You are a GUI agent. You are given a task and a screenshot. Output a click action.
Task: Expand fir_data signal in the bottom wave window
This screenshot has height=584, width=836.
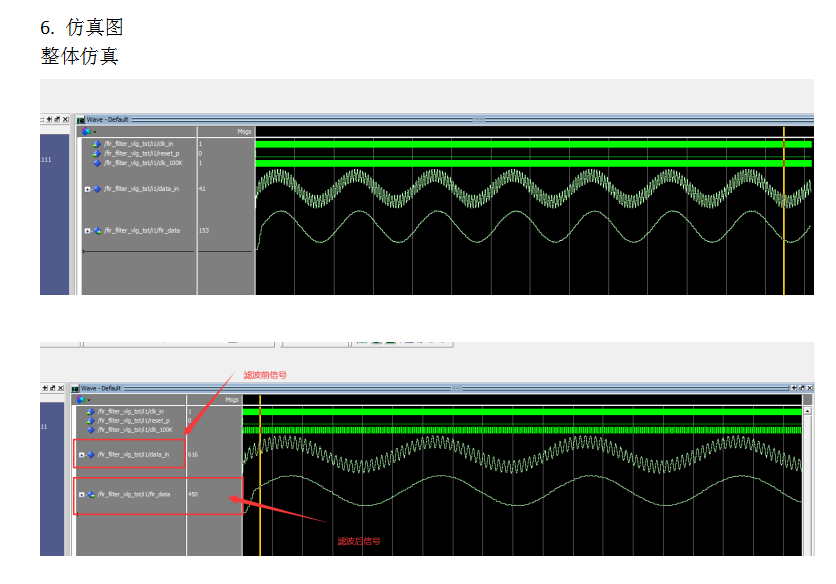81,494
